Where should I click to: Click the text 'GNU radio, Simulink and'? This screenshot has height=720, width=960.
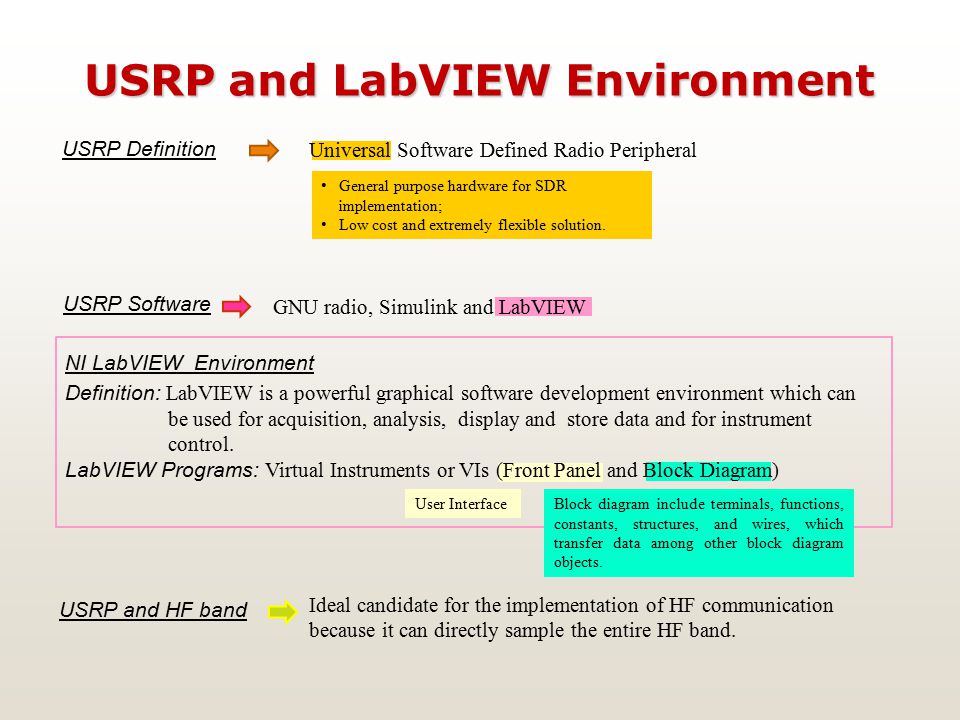(x=383, y=307)
